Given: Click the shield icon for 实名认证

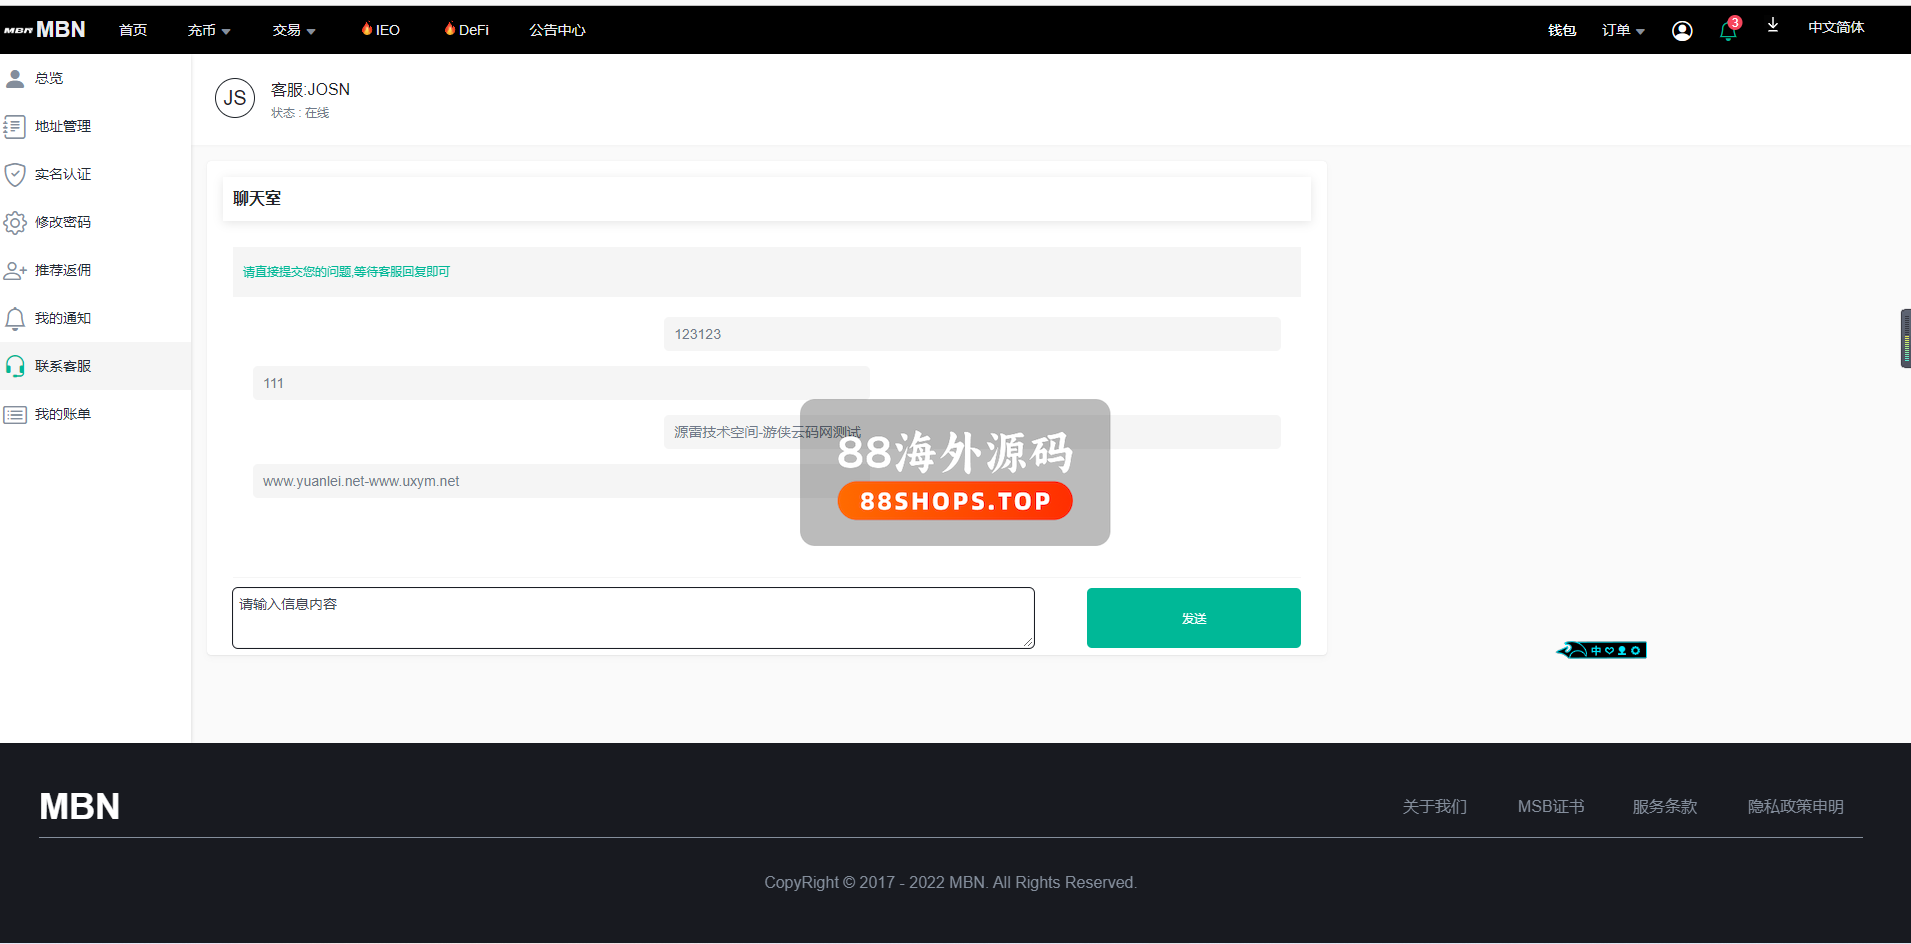Looking at the screenshot, I should click(x=15, y=175).
